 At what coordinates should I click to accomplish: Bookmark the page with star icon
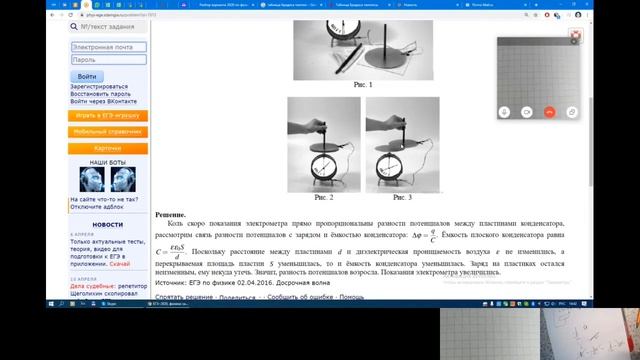(x=536, y=15)
